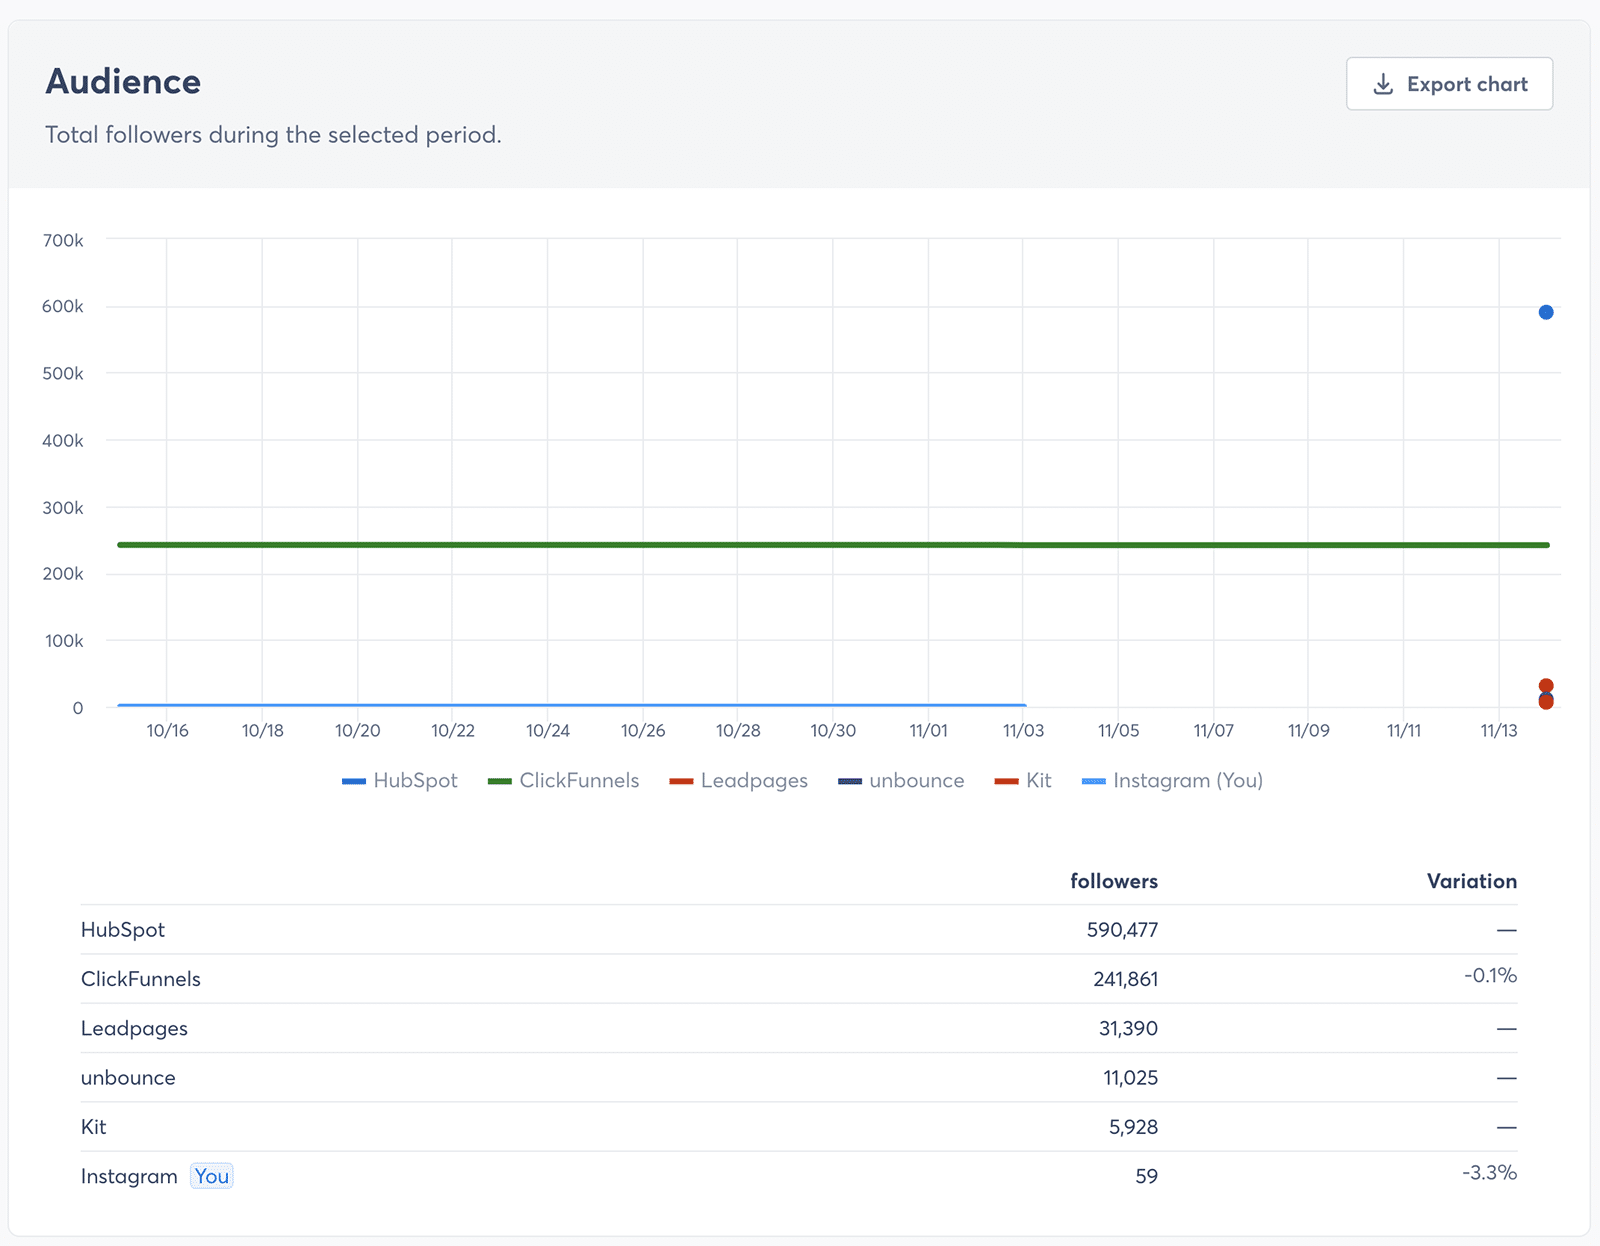Toggle HubSpot series in the legend
This screenshot has height=1246, width=1600.
tap(399, 781)
